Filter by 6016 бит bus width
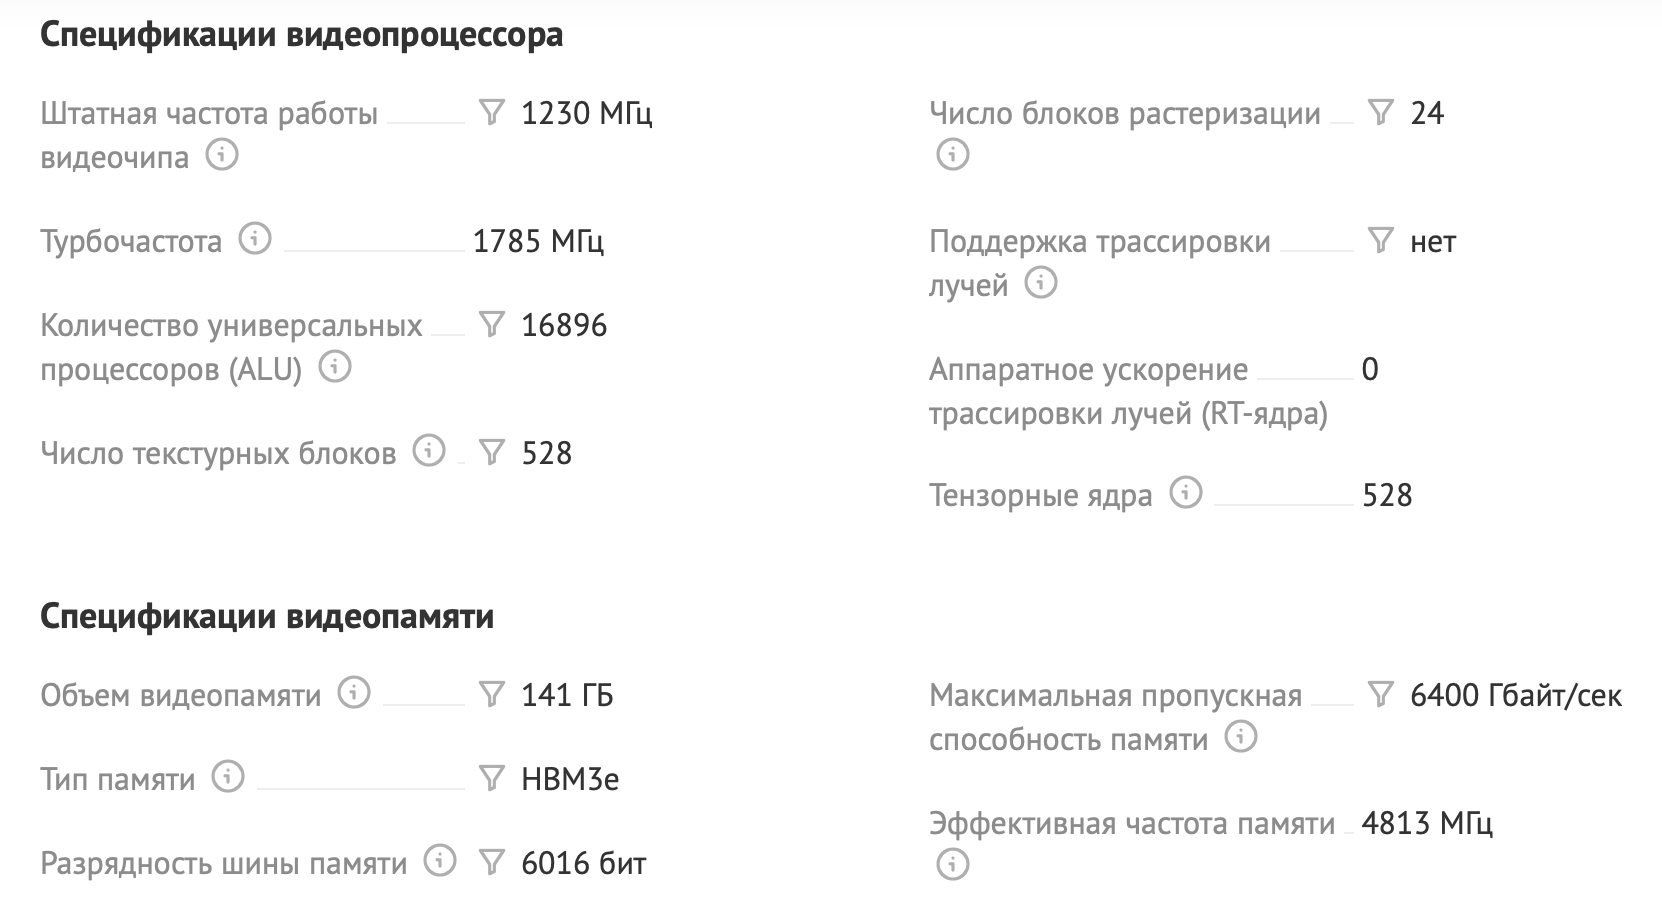1662x920 pixels. click(491, 862)
